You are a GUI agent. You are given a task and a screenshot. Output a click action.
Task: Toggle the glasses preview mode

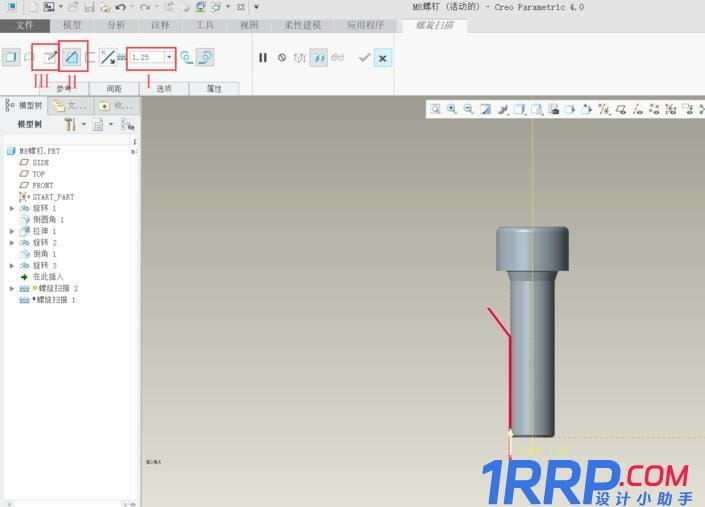337,58
